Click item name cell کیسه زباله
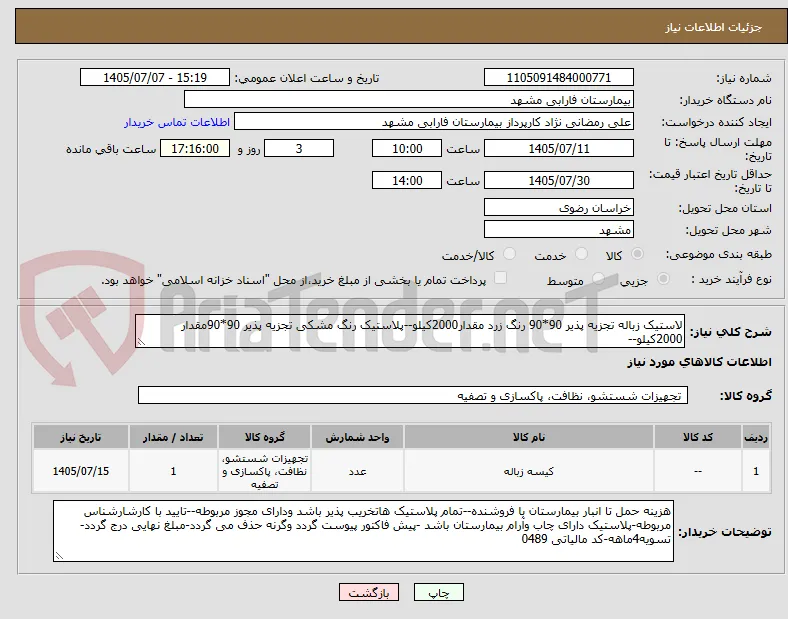 pos(529,471)
